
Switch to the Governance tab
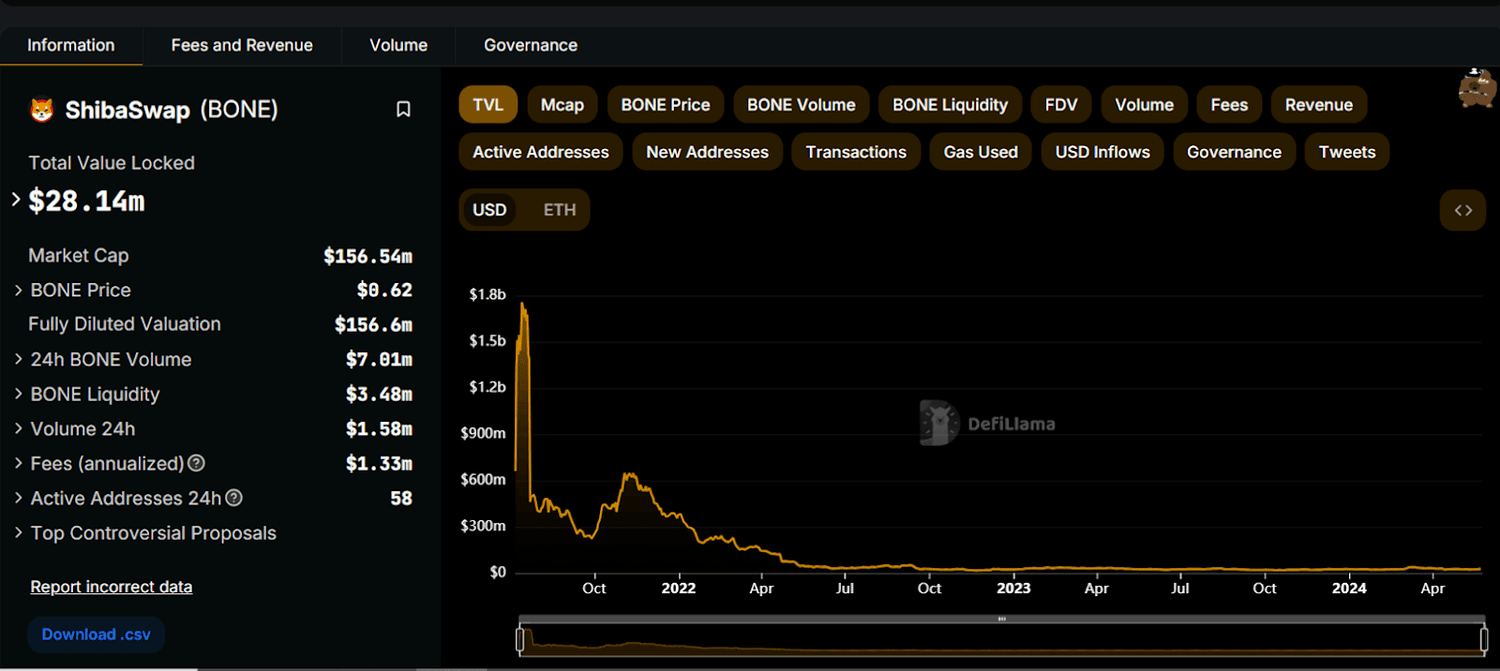530,45
